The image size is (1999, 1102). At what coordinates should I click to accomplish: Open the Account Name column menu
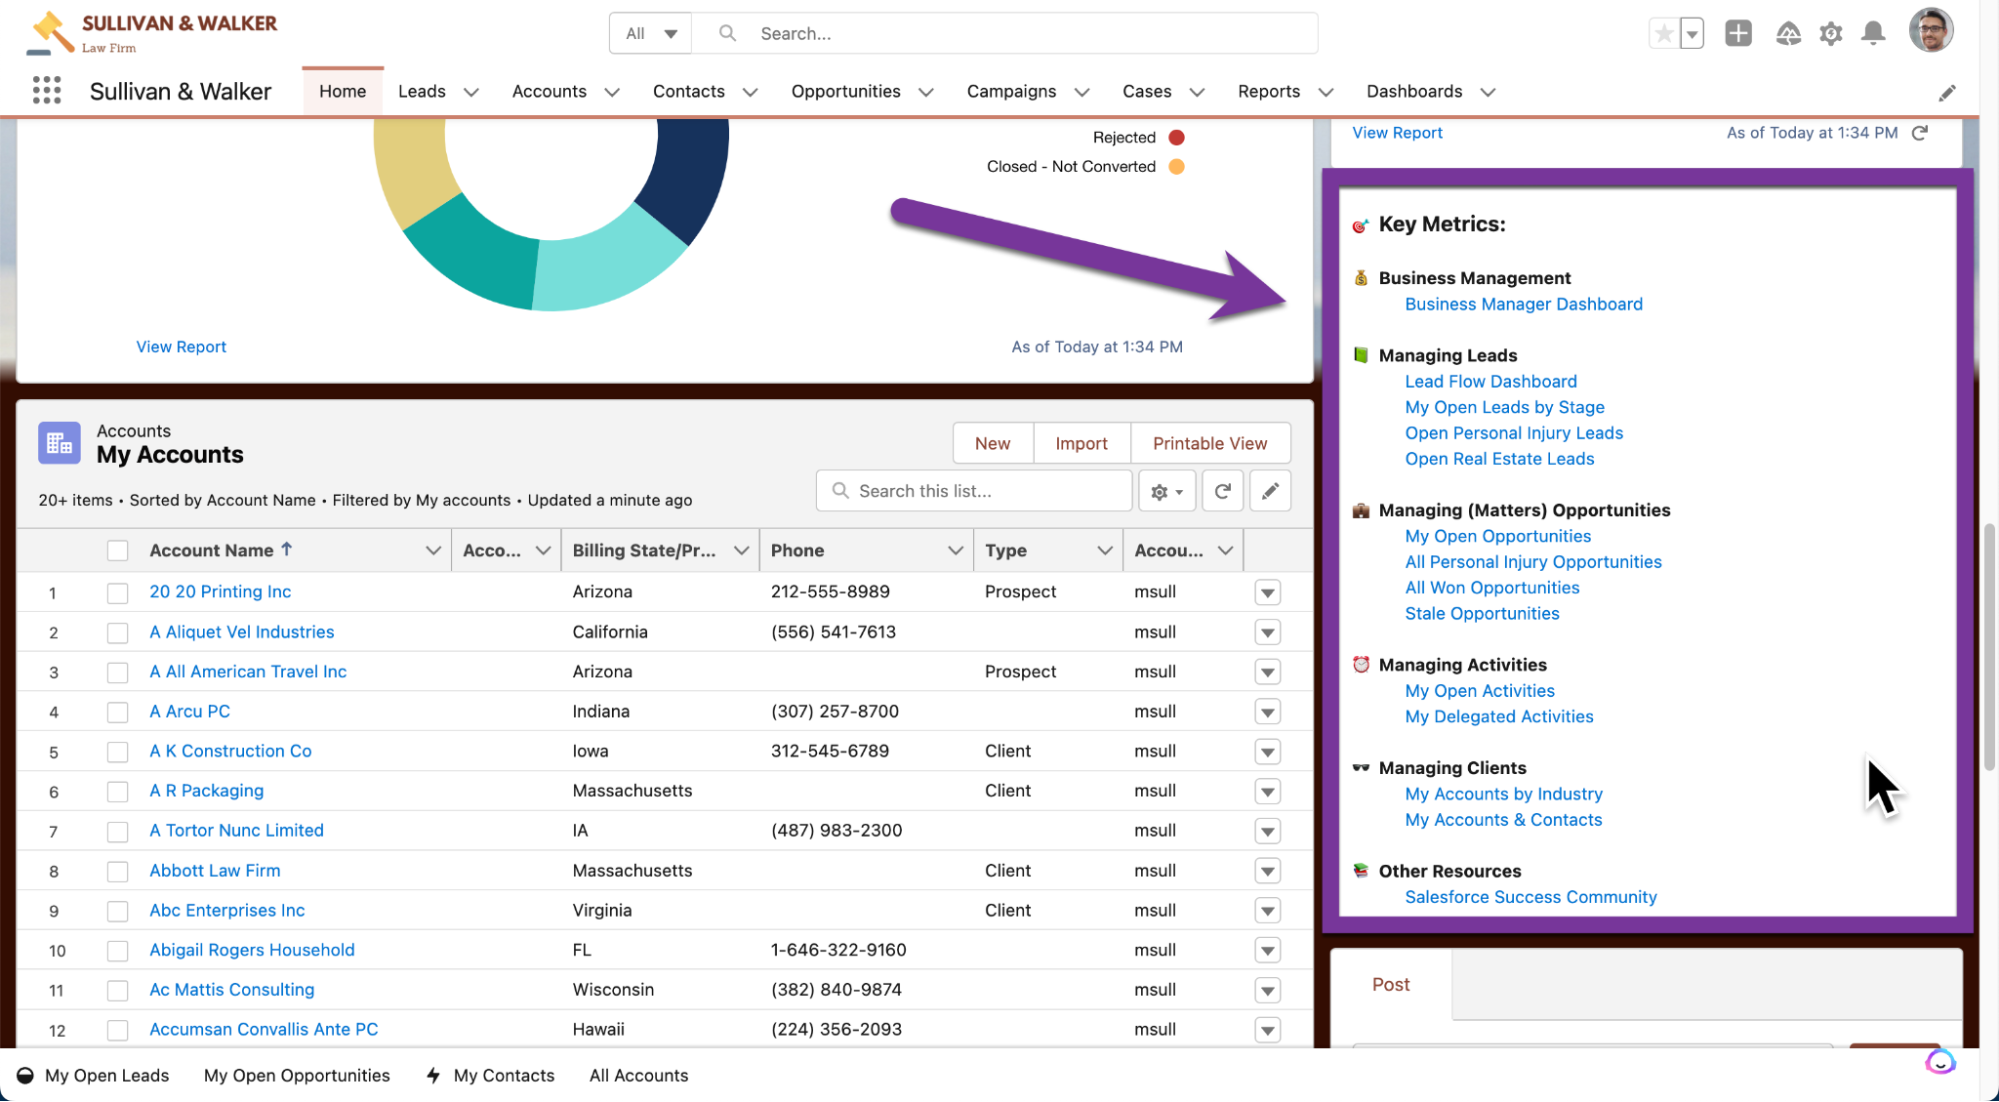(433, 551)
